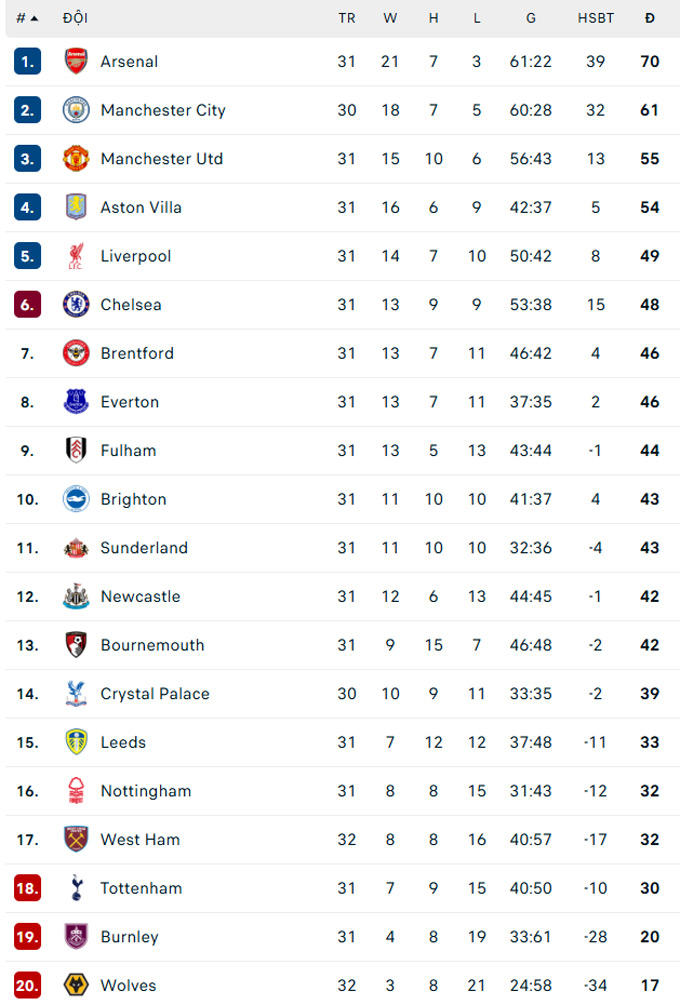Click the blue rank number 1 badge
The image size is (680, 1005).
[x=27, y=61]
